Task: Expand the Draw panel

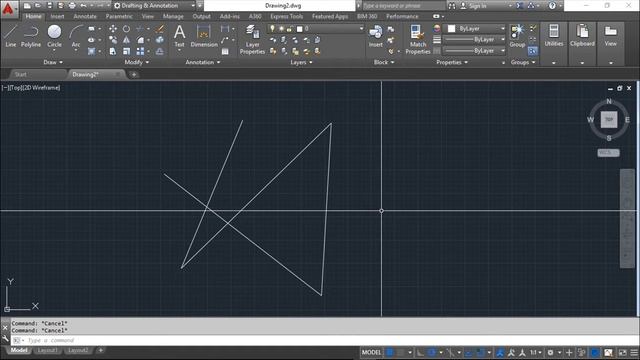Action: pos(53,62)
